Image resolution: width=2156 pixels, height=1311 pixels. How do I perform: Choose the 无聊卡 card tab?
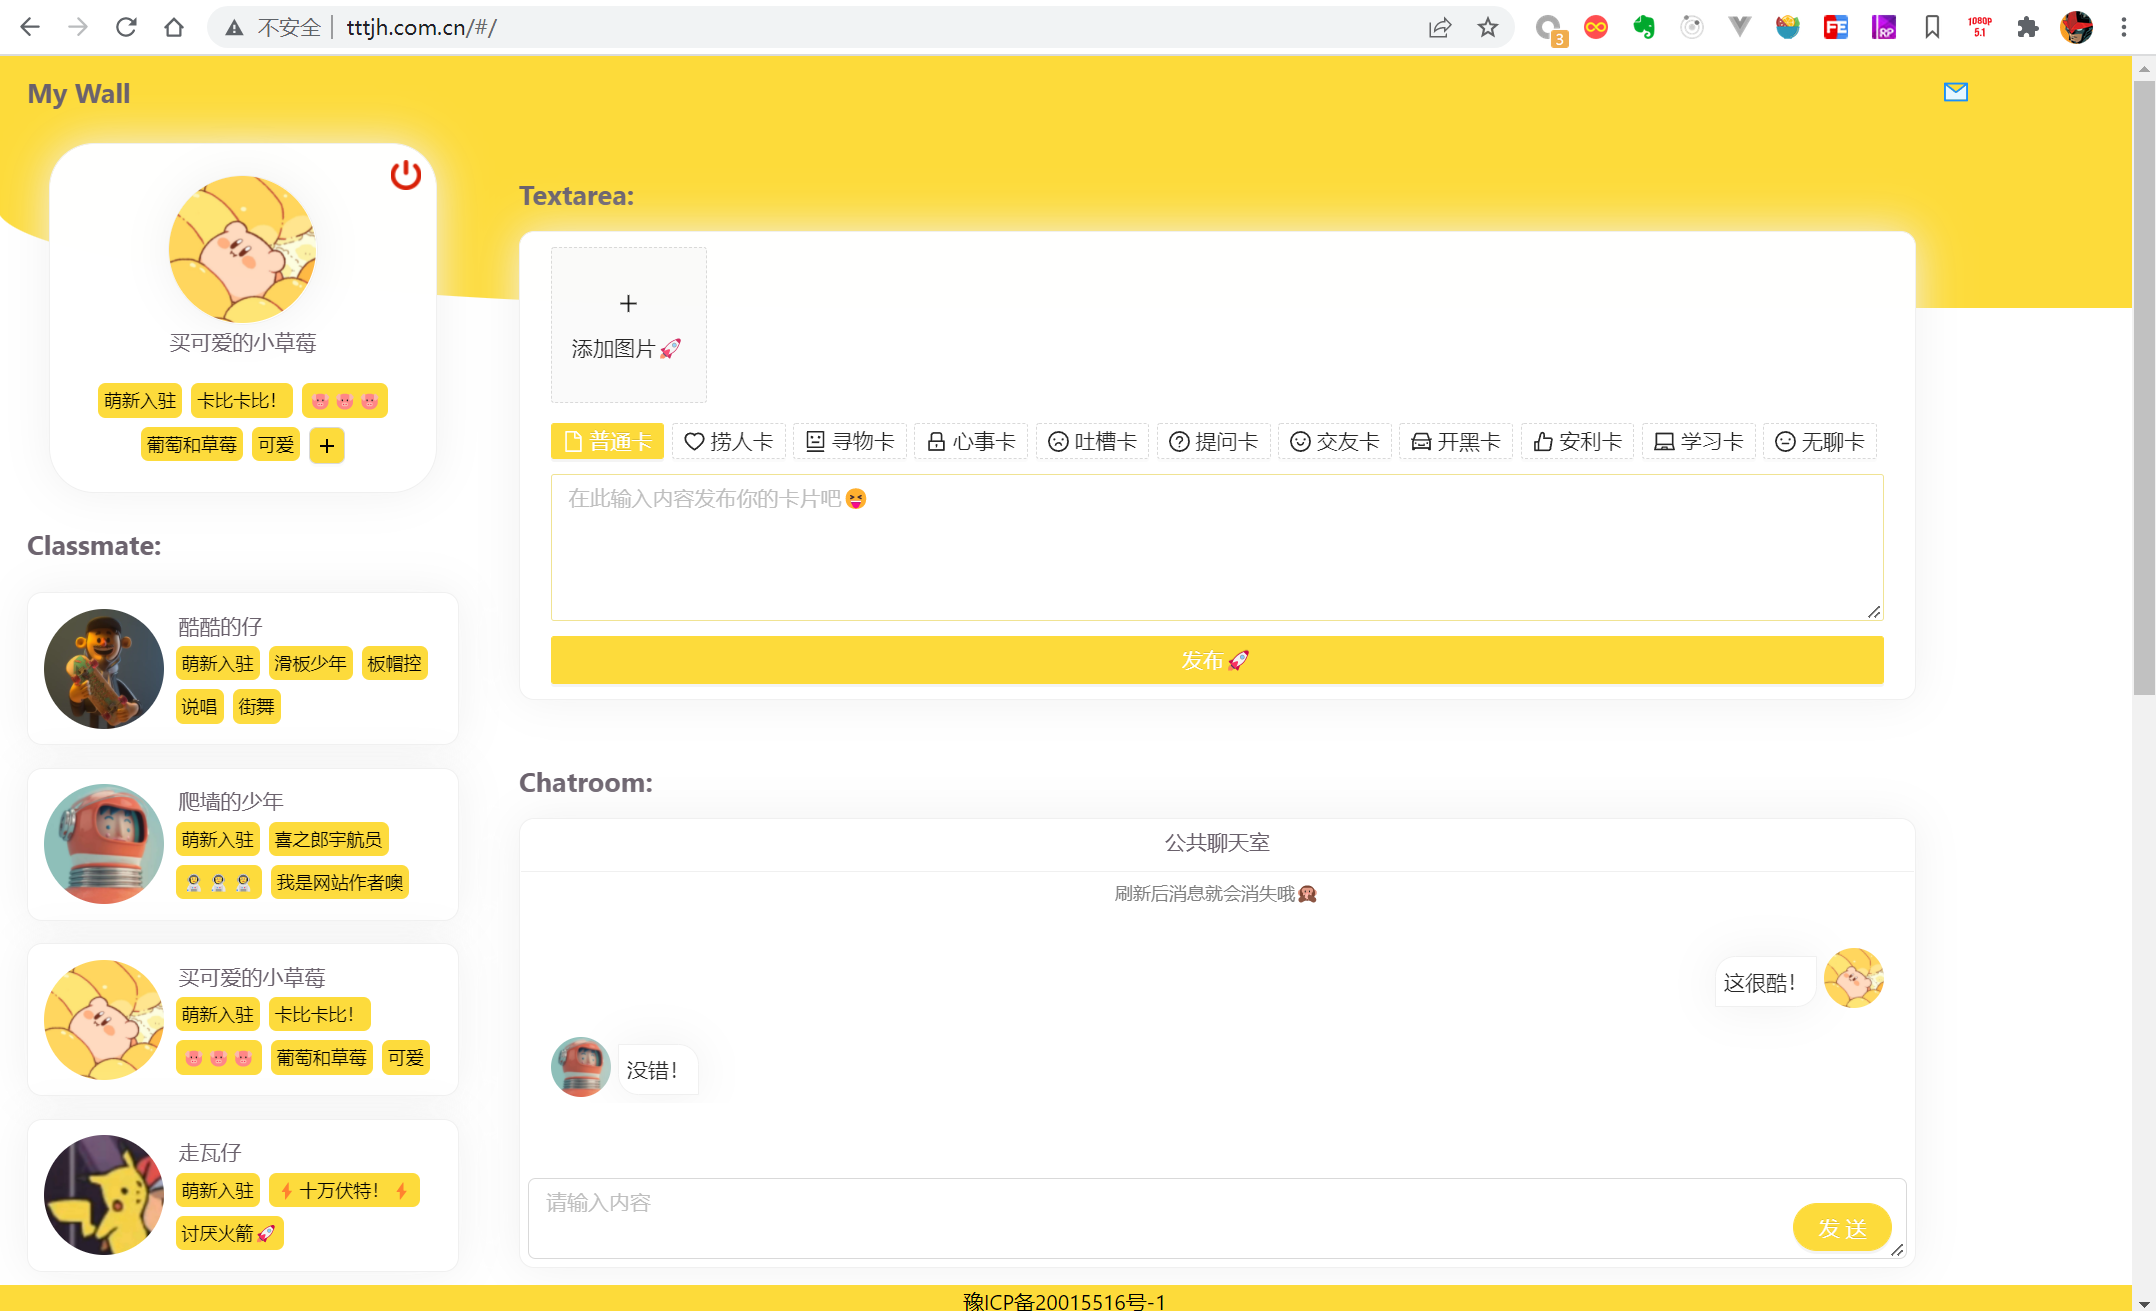[x=1819, y=441]
